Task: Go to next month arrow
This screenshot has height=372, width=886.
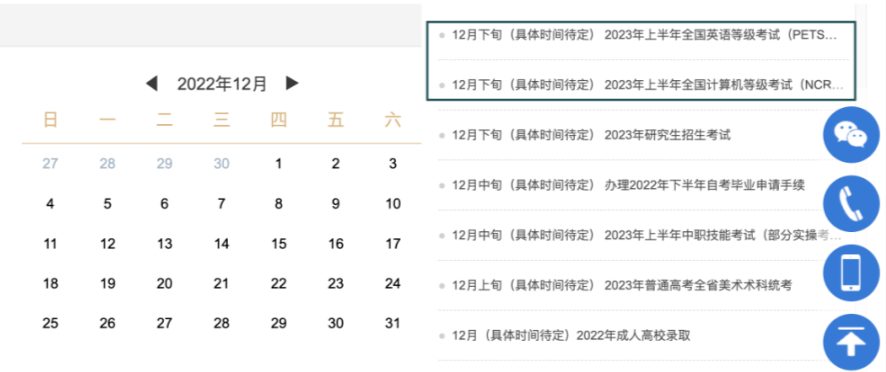Action: pyautogui.click(x=292, y=84)
